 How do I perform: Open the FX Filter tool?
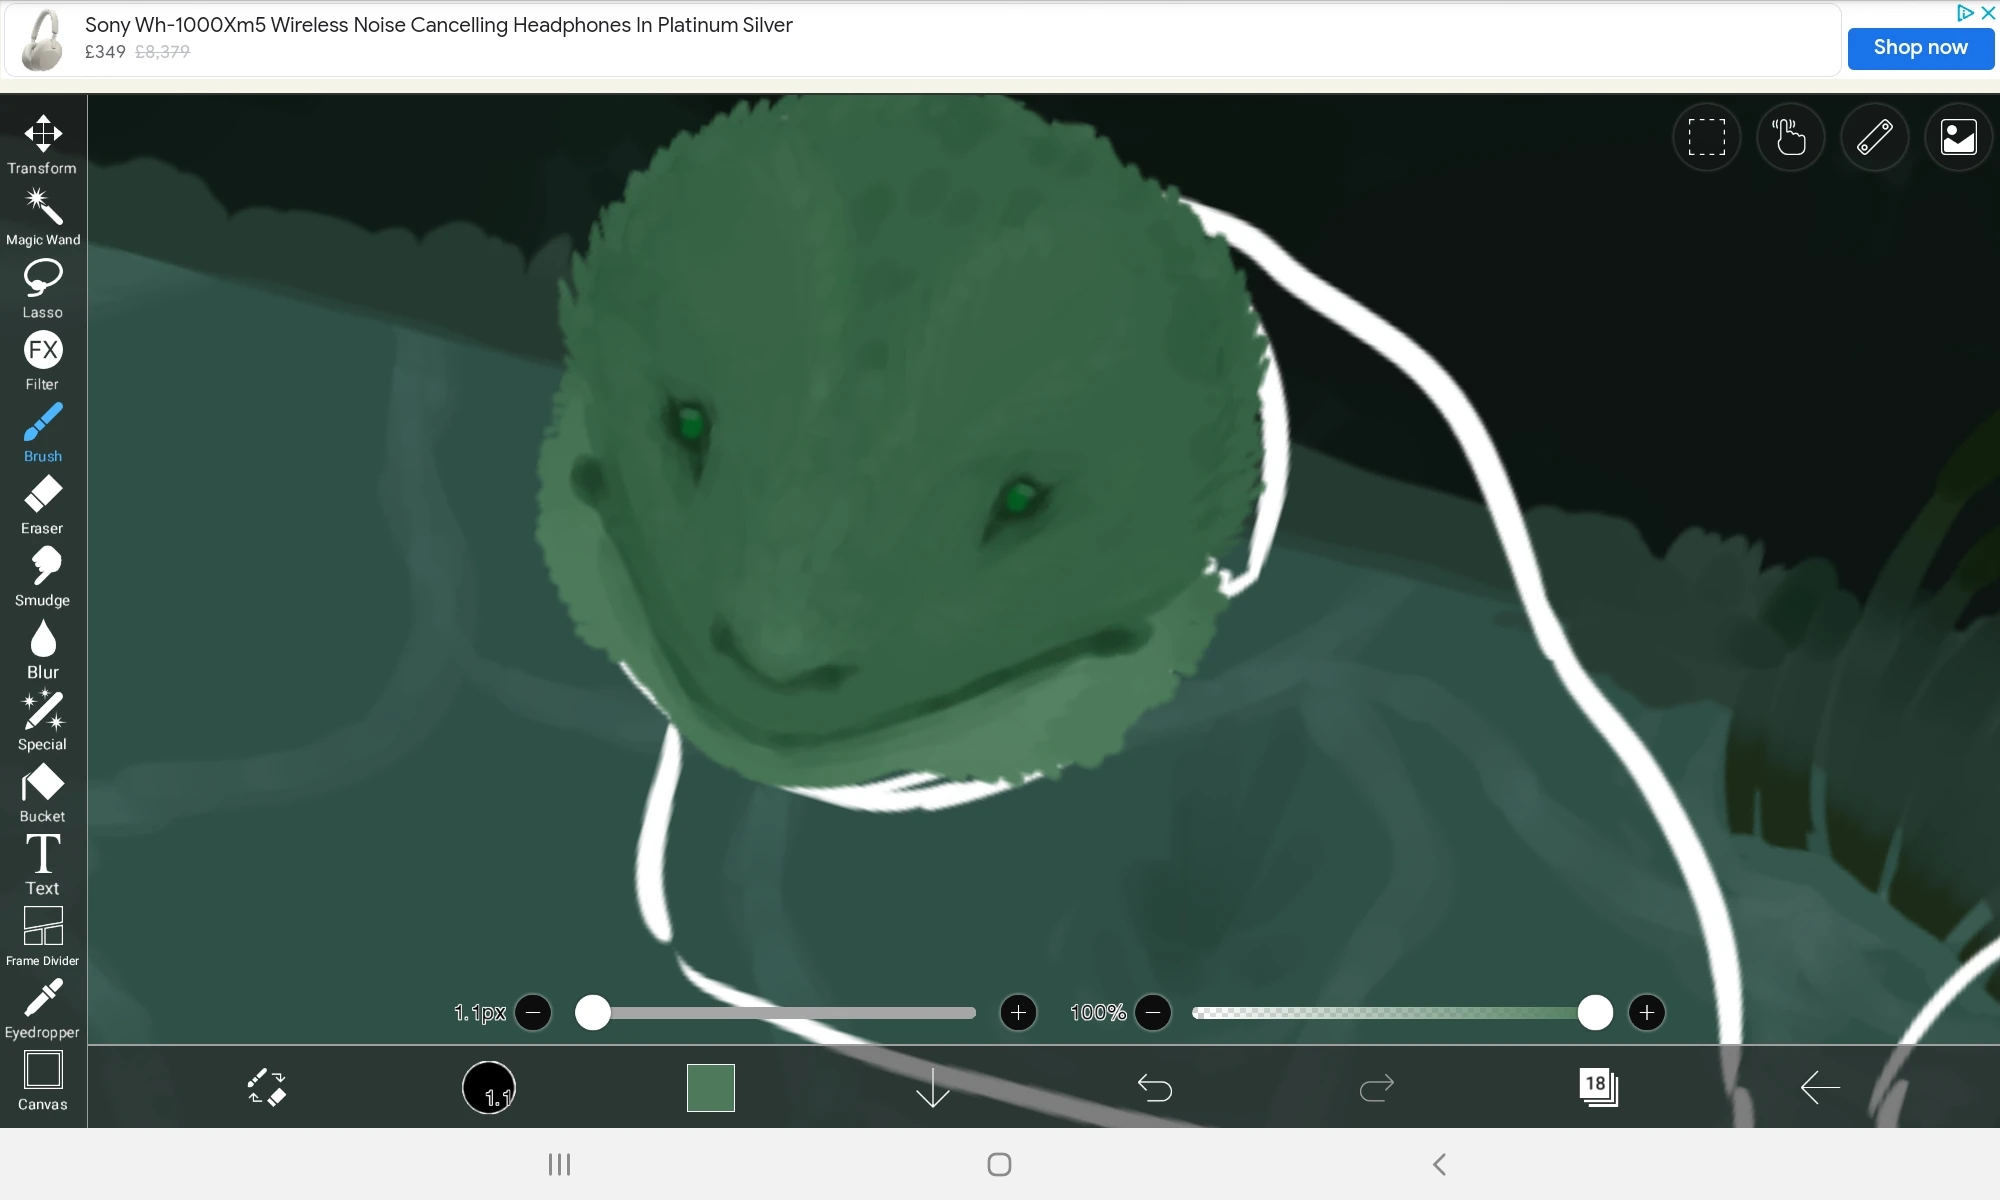click(42, 355)
